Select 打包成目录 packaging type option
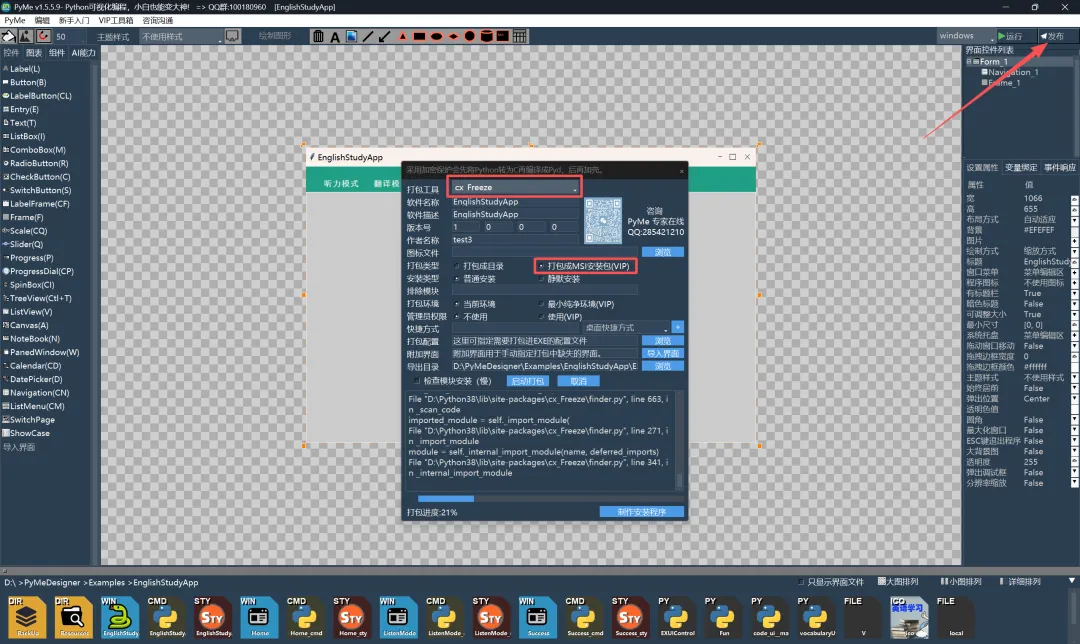The image size is (1080, 644). (x=479, y=266)
